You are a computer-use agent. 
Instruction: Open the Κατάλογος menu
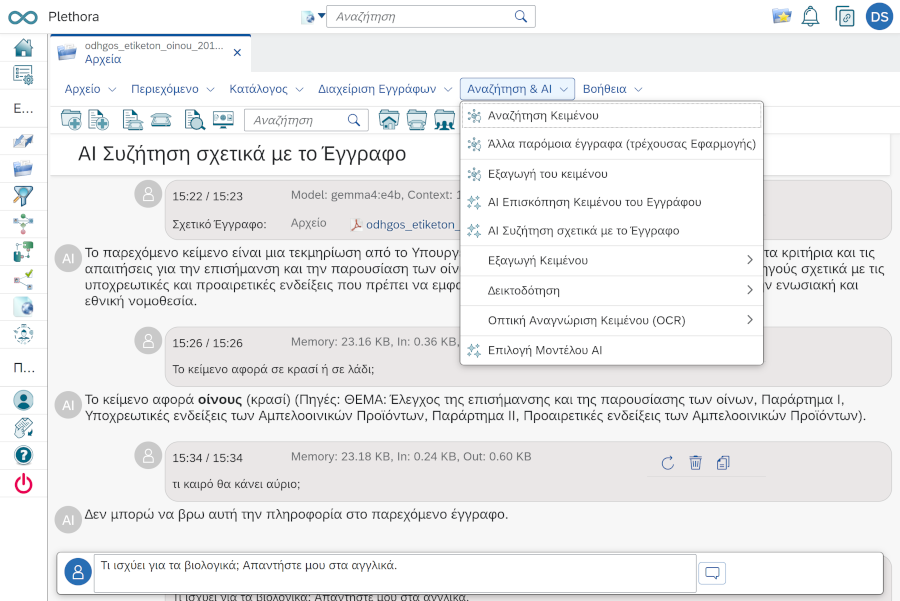(x=266, y=89)
